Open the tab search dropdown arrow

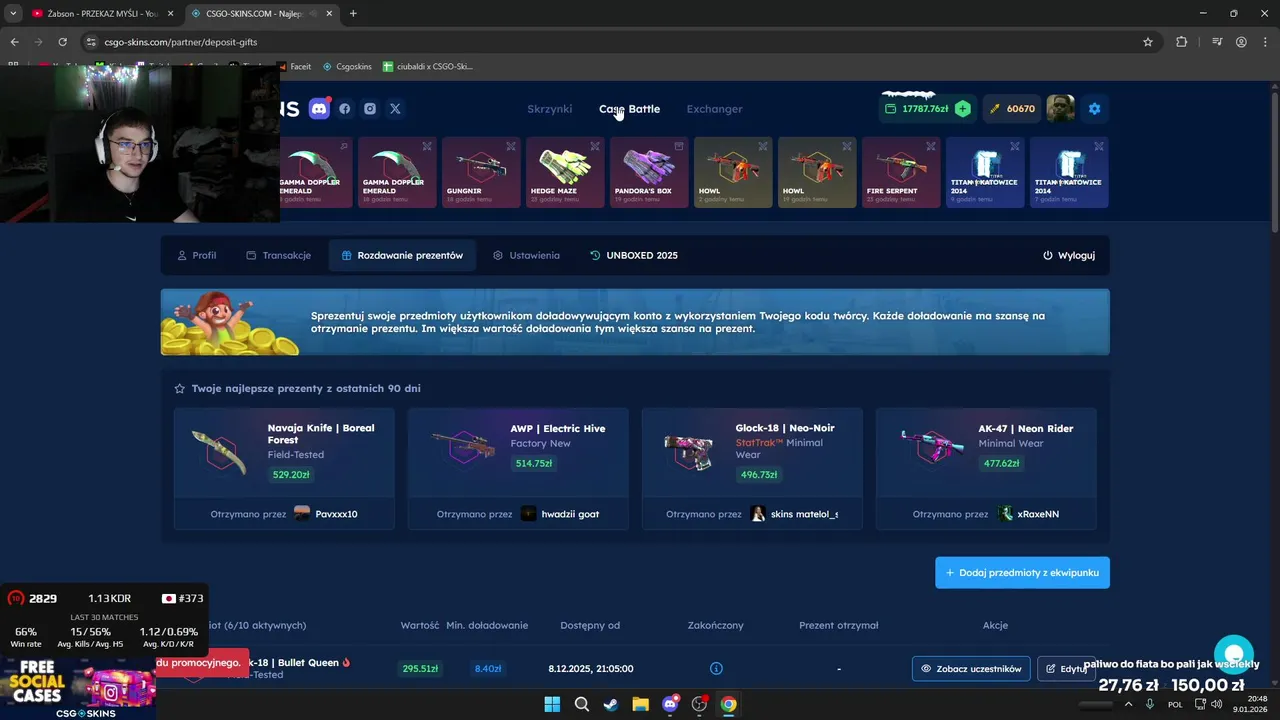(13, 13)
